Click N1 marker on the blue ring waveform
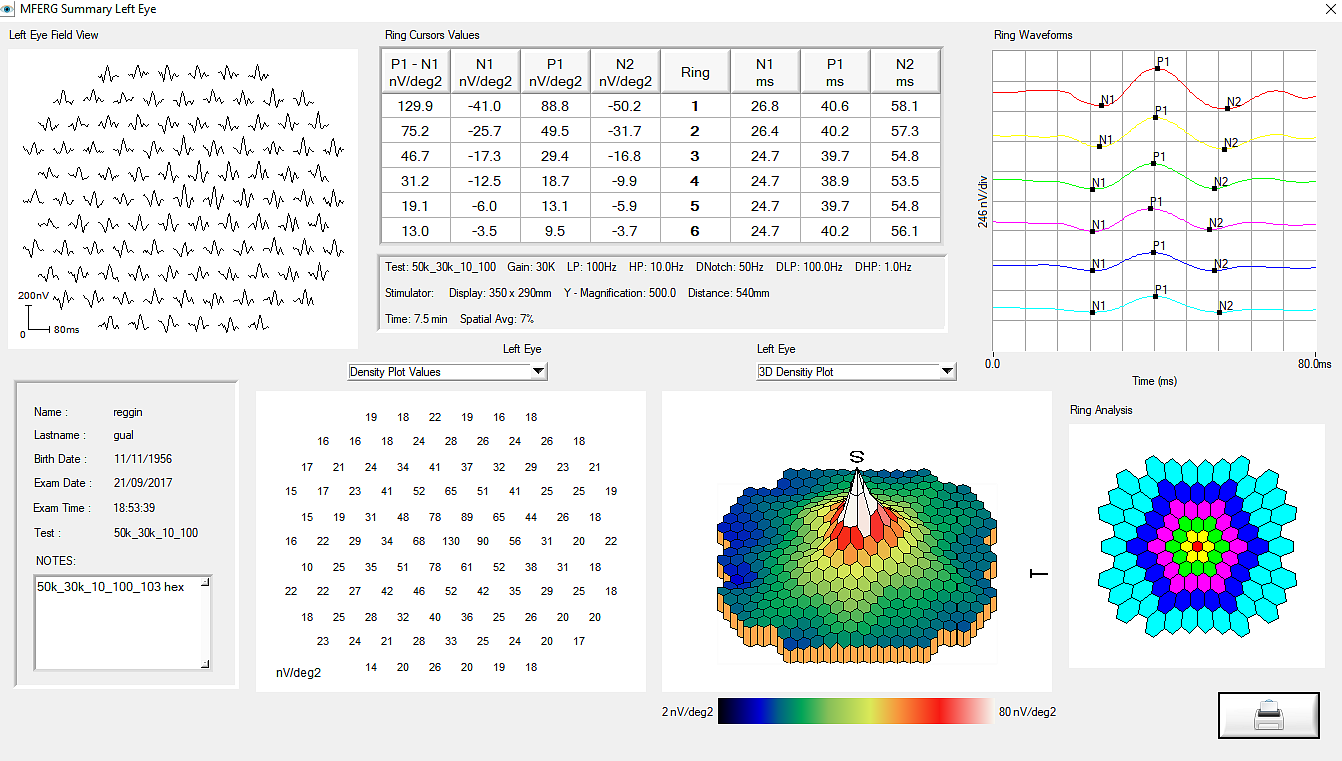The width and height of the screenshot is (1342, 761). click(x=1093, y=271)
